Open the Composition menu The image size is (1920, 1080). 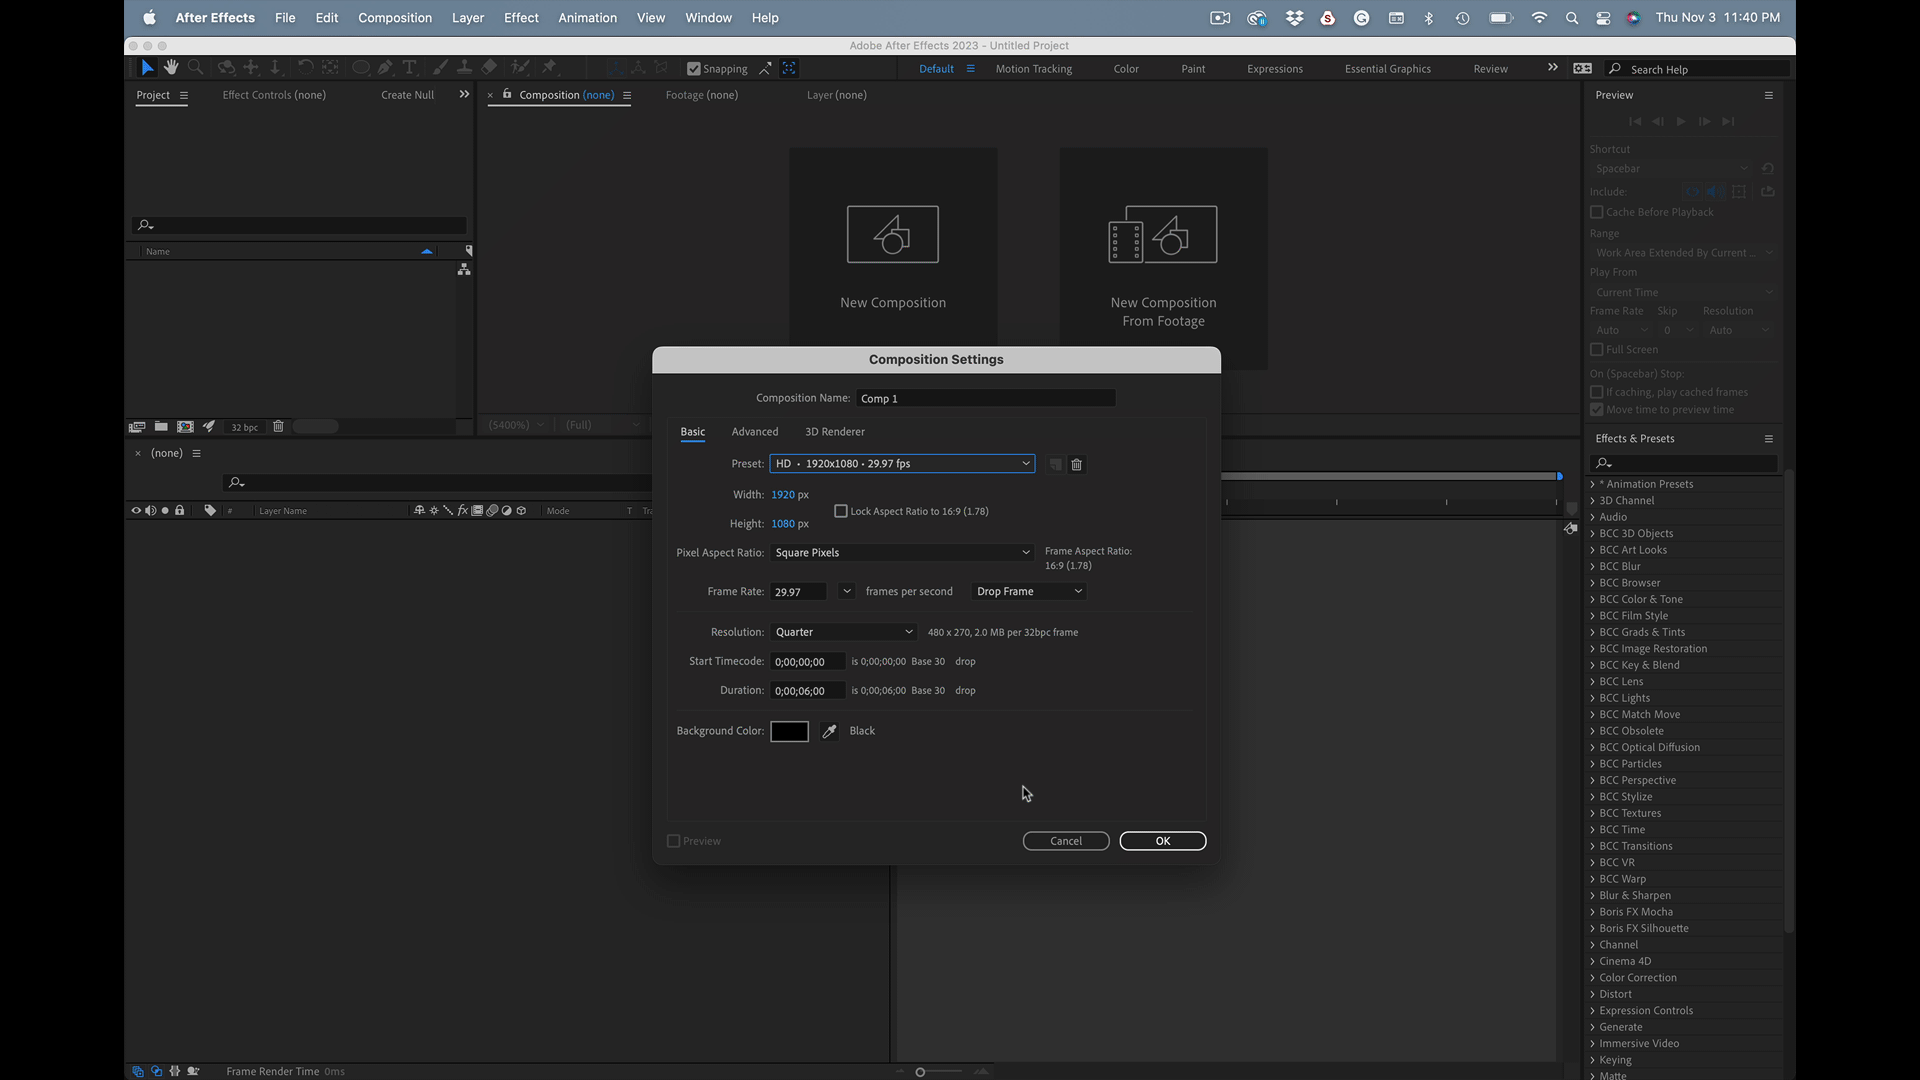pos(394,18)
